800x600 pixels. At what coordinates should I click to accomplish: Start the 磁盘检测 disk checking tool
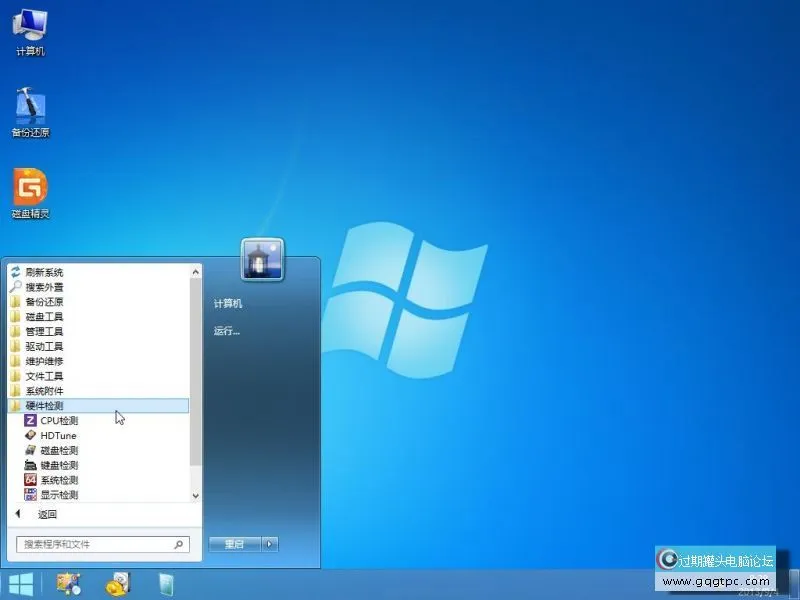(60, 450)
